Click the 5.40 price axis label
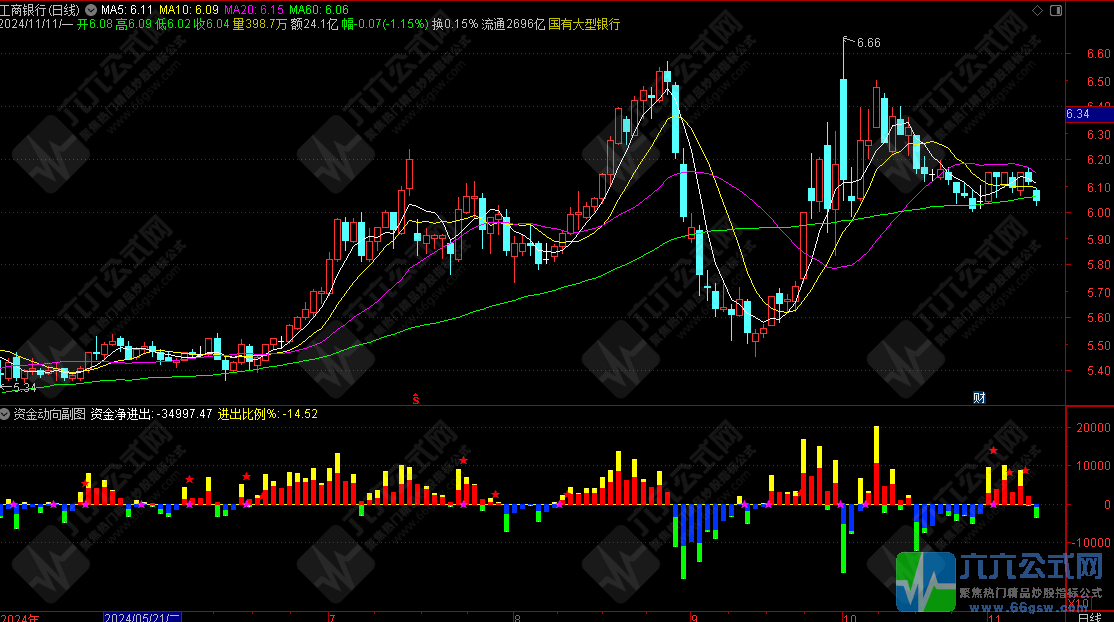The image size is (1114, 622). 1098,370
